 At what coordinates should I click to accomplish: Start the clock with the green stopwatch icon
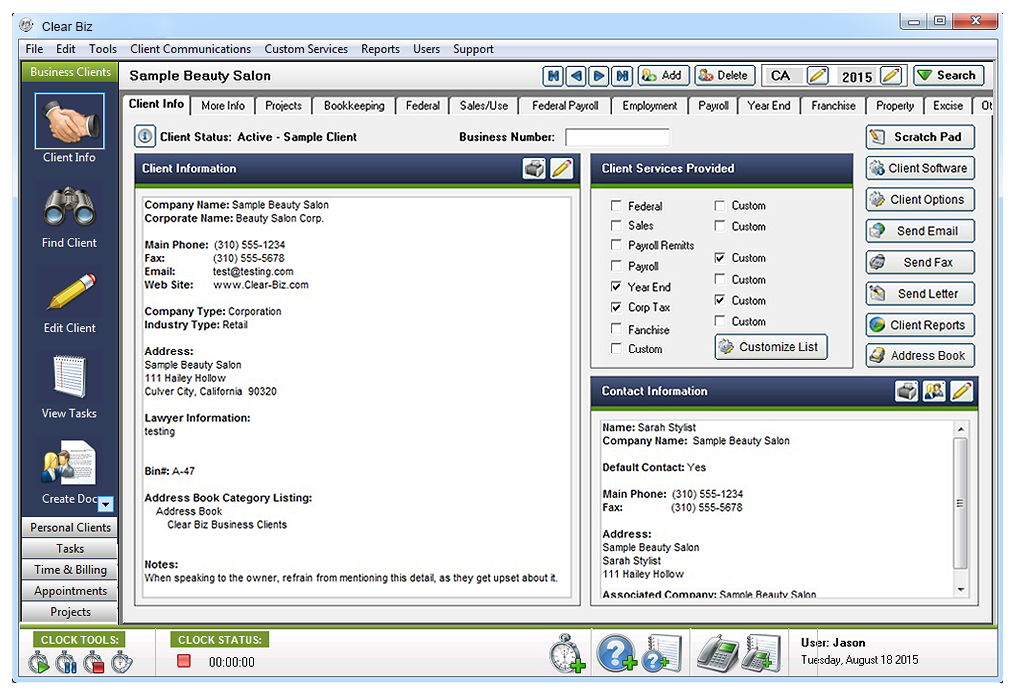point(38,662)
